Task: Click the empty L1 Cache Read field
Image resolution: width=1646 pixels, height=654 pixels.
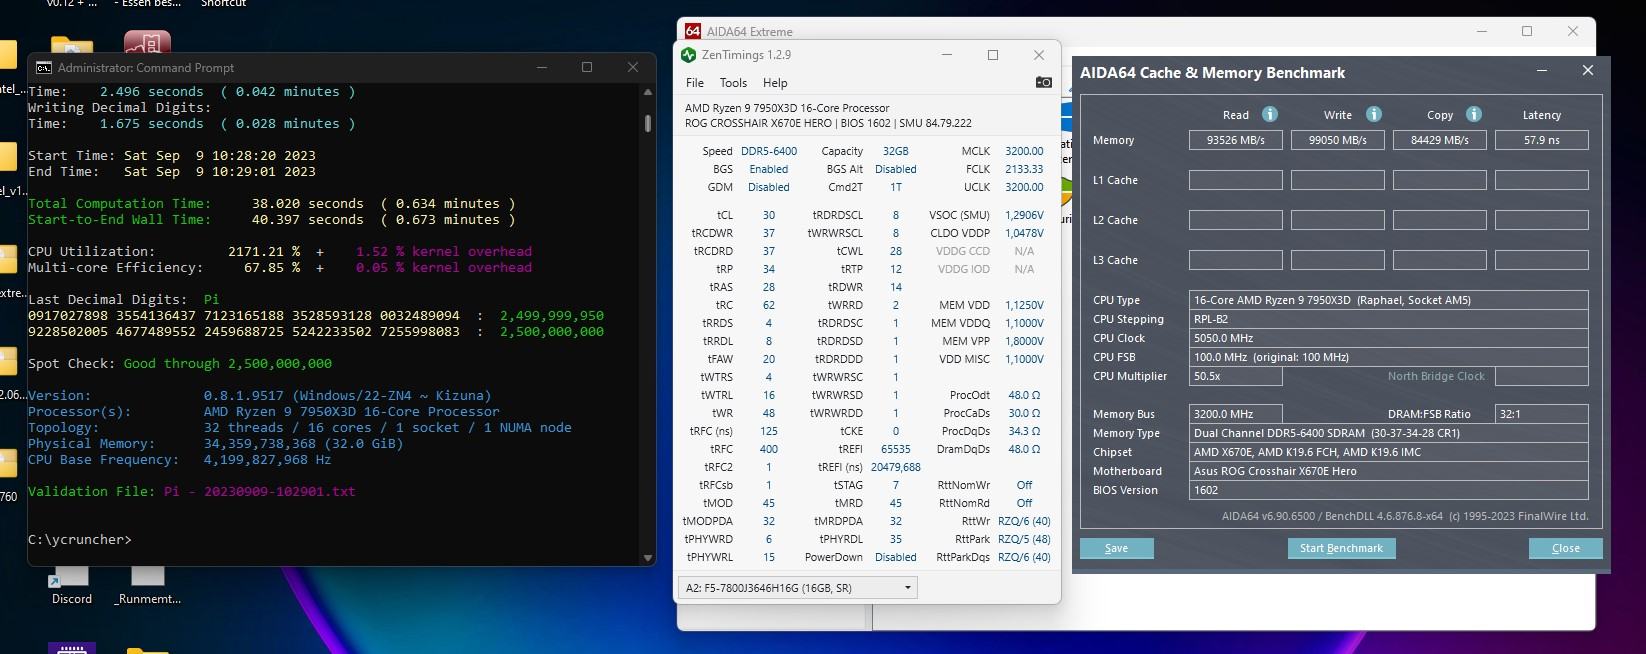Action: click(1236, 180)
